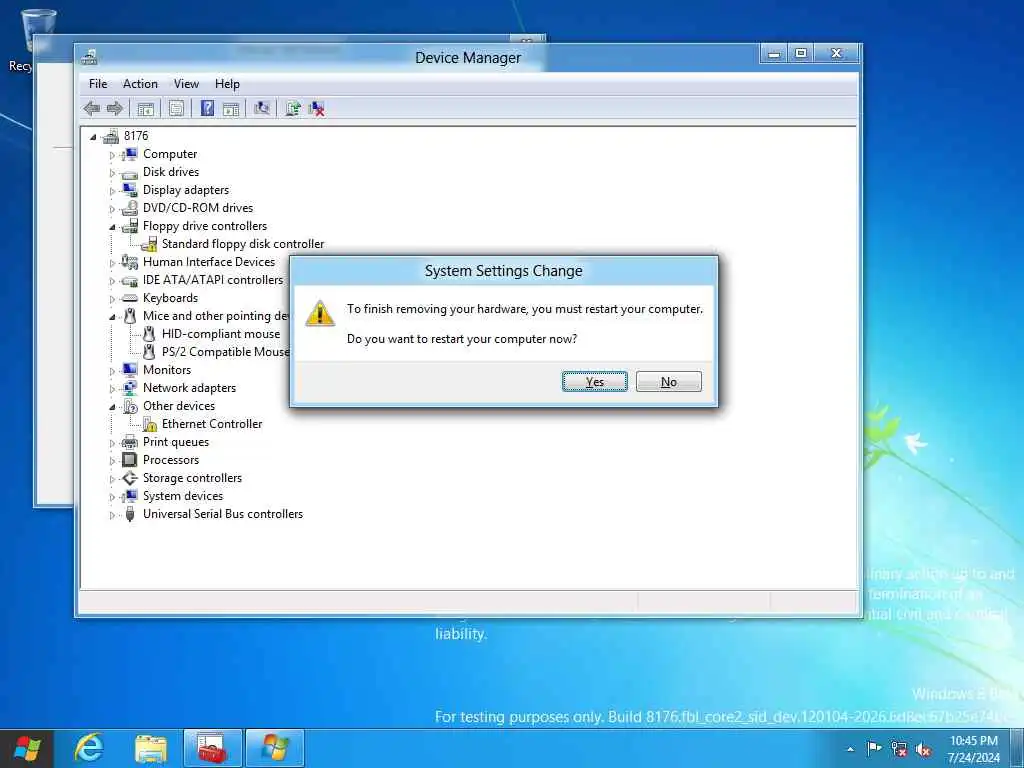Click the volume icon in system tray

click(923, 750)
